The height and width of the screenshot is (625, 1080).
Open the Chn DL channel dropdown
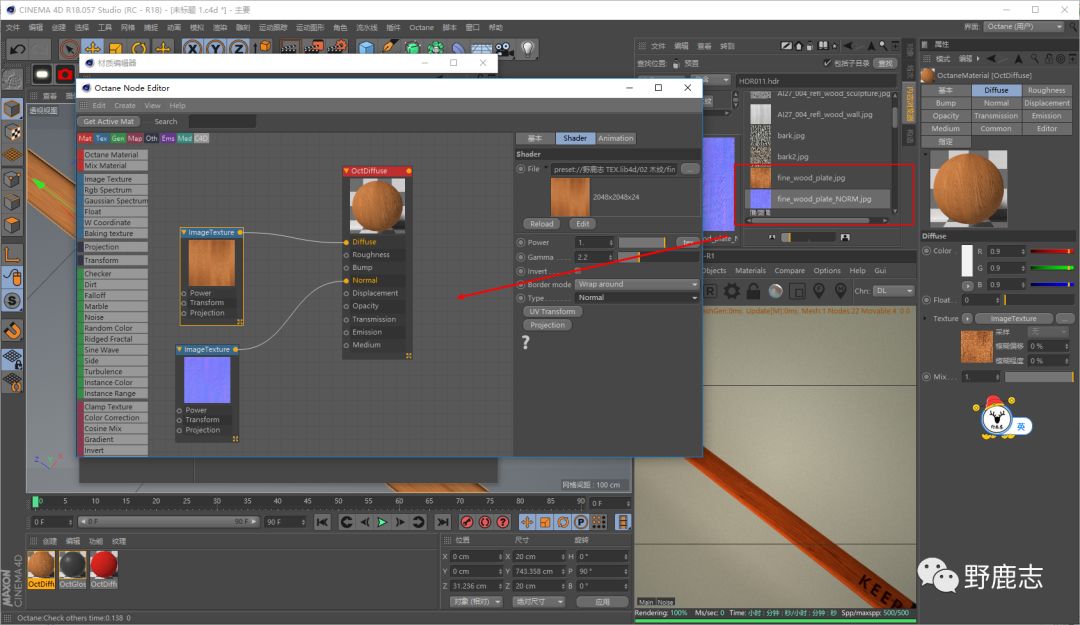click(x=894, y=290)
